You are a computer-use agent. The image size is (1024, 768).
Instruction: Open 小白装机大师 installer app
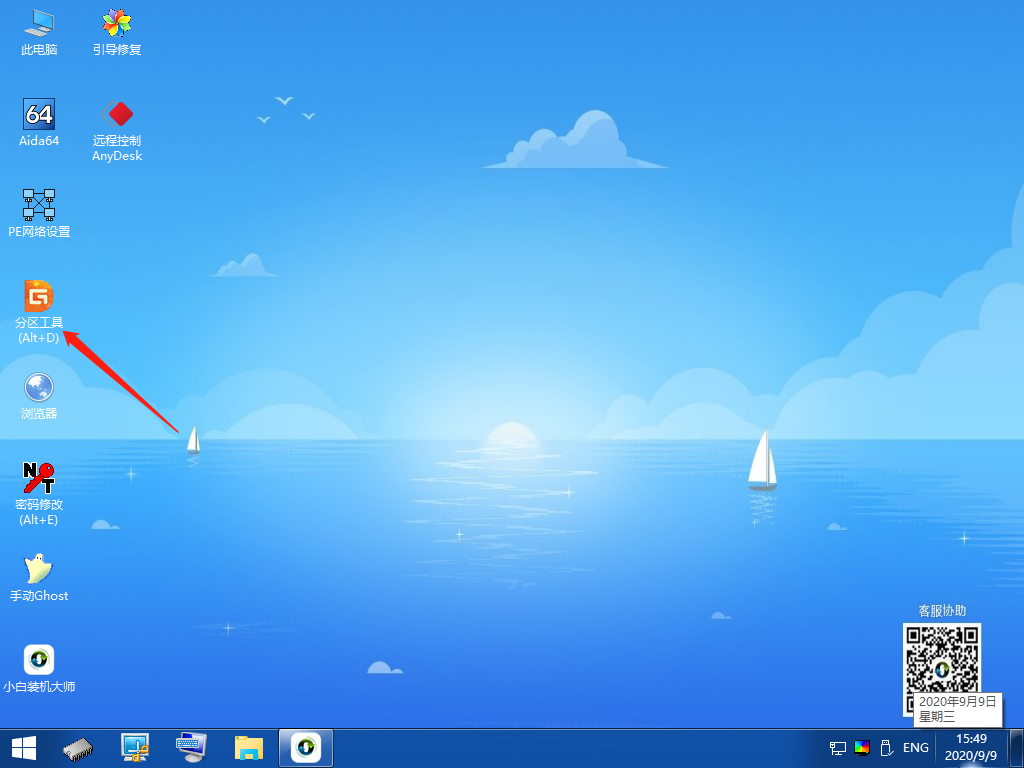click(x=38, y=658)
